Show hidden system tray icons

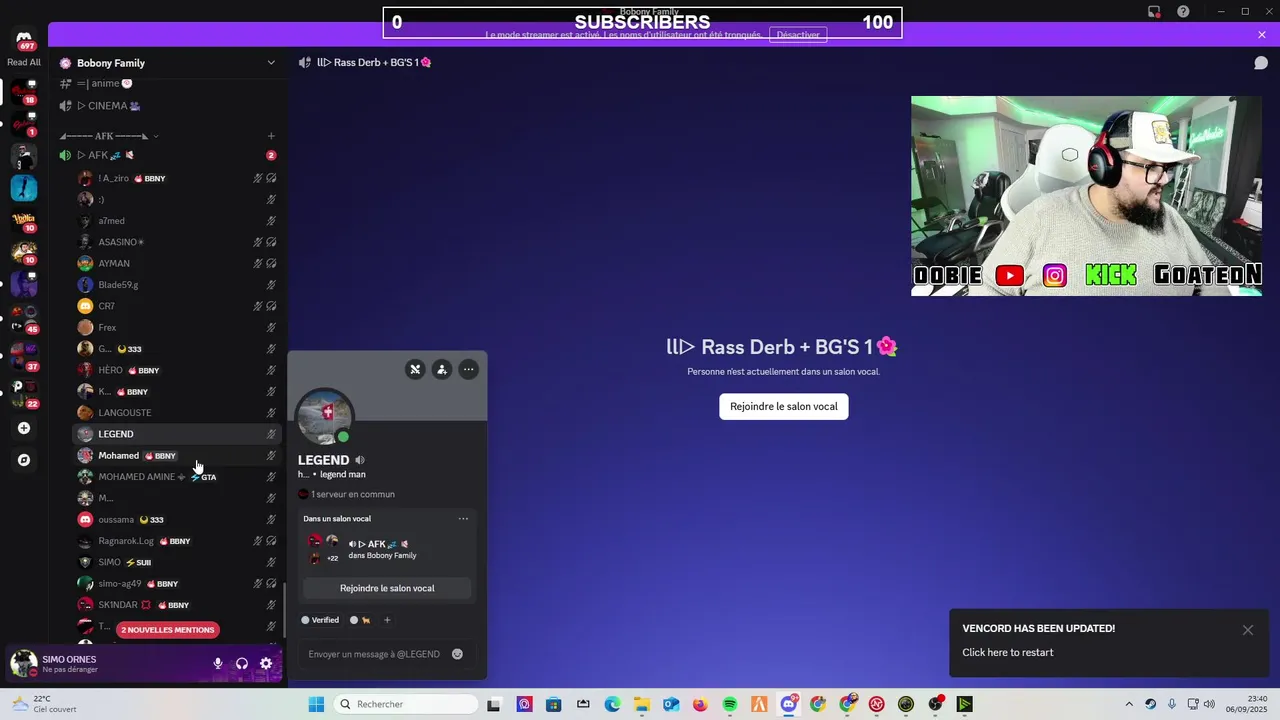coord(1129,704)
